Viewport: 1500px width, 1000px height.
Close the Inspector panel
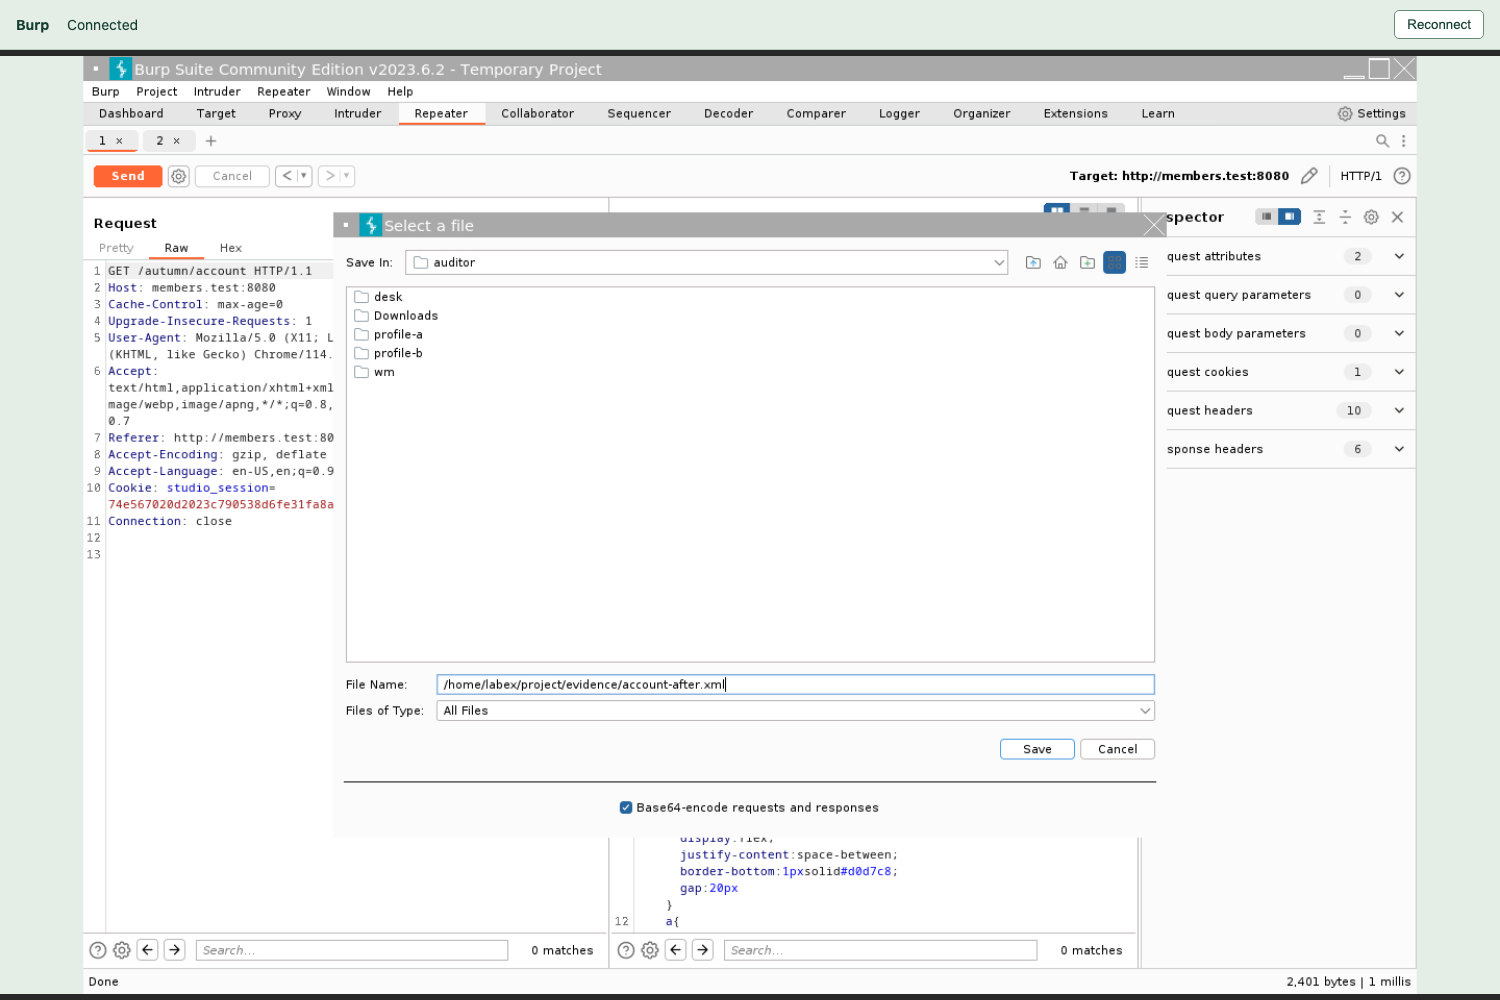[1397, 217]
